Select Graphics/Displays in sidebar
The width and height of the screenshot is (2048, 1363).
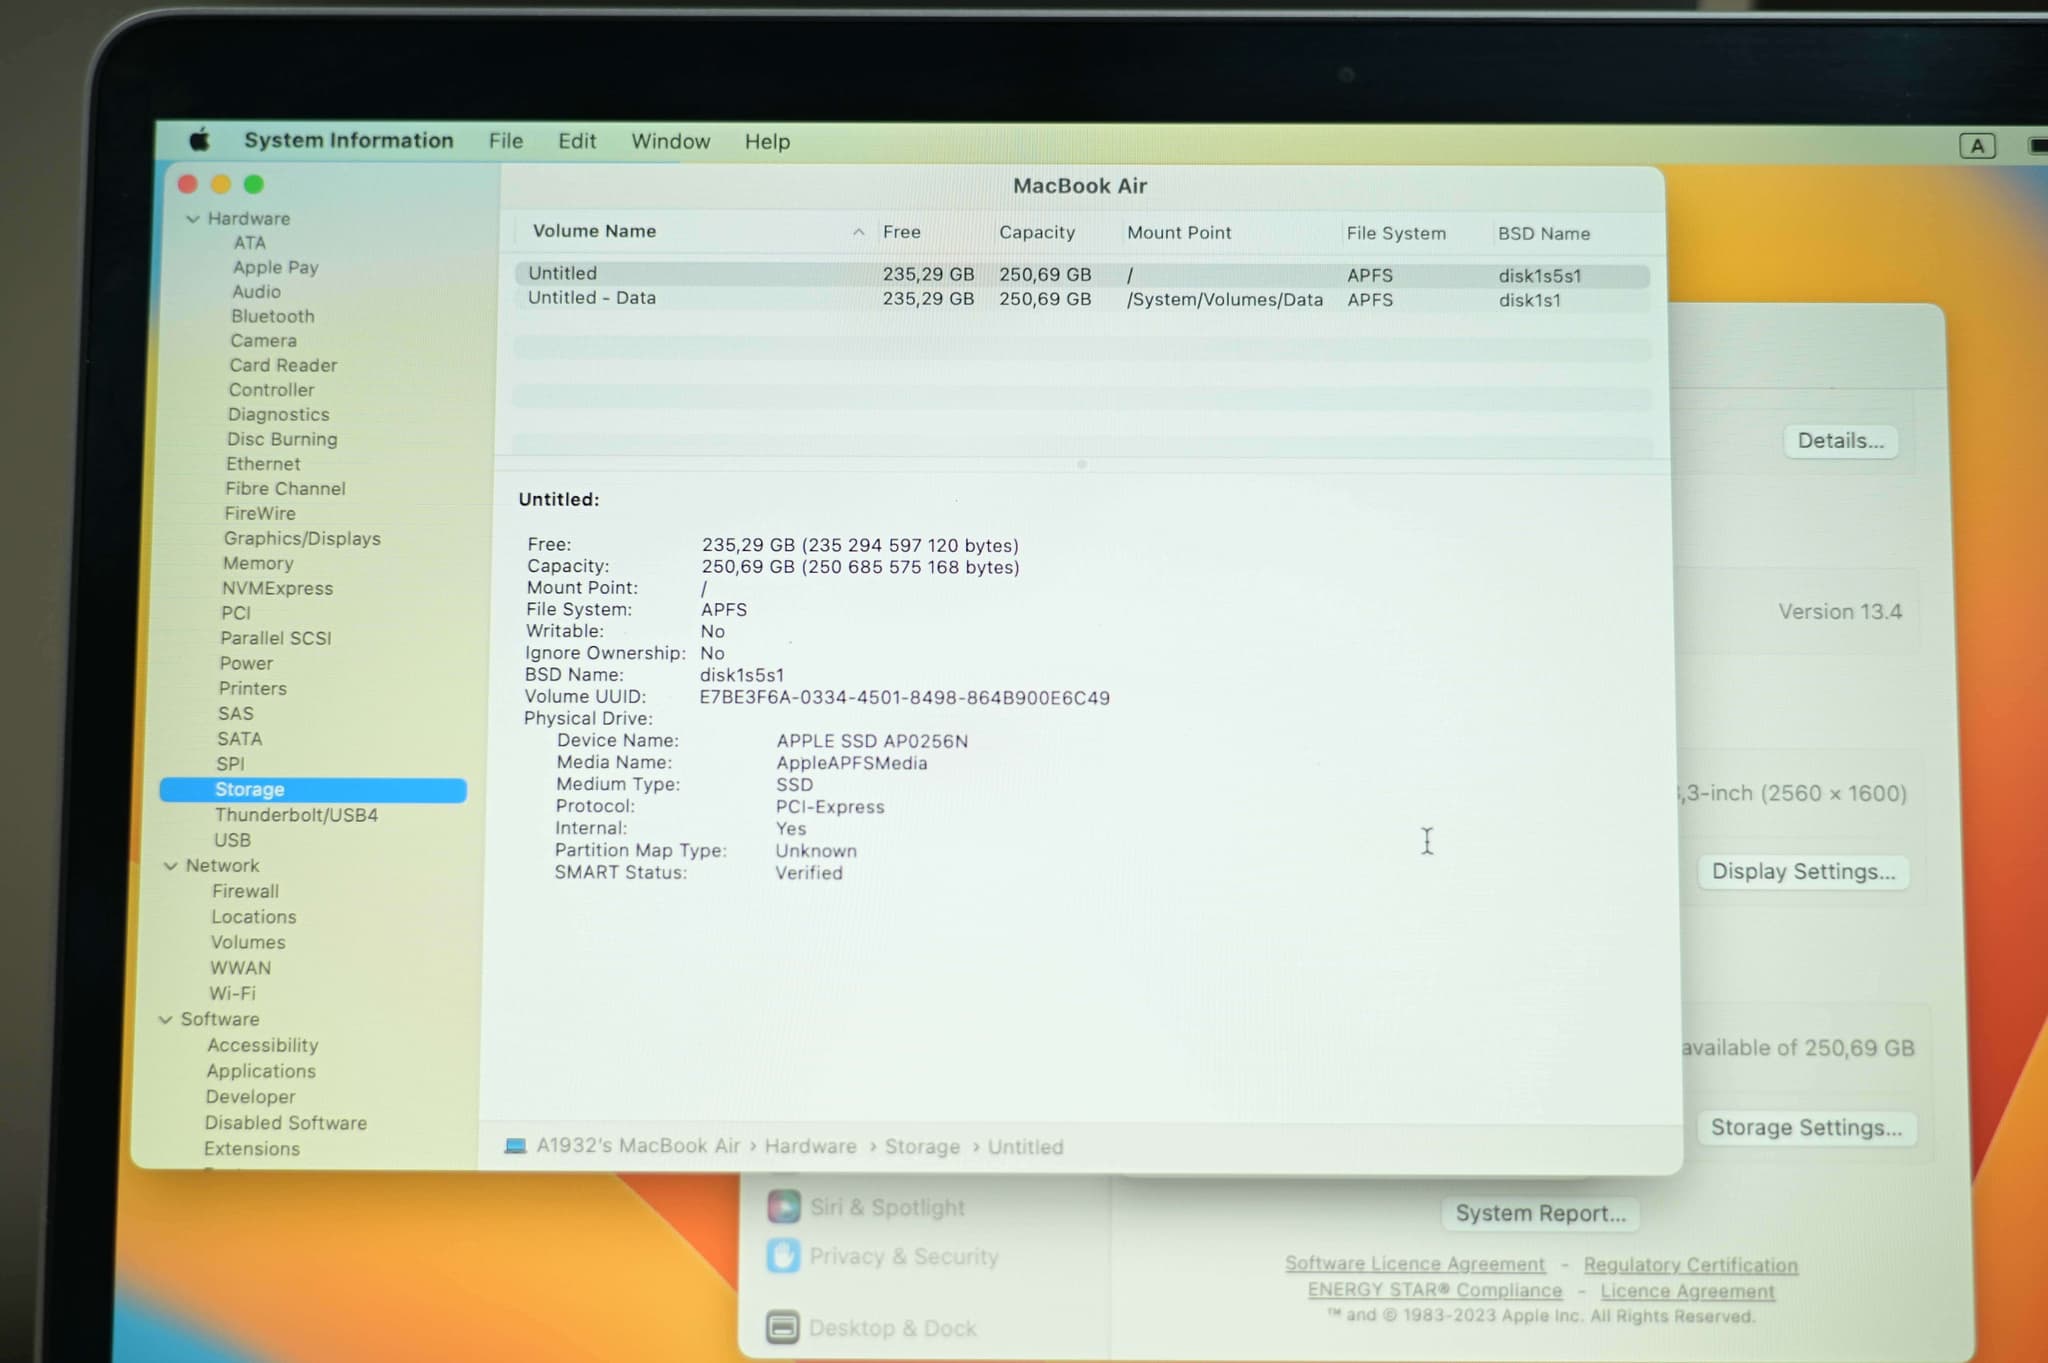(x=302, y=539)
